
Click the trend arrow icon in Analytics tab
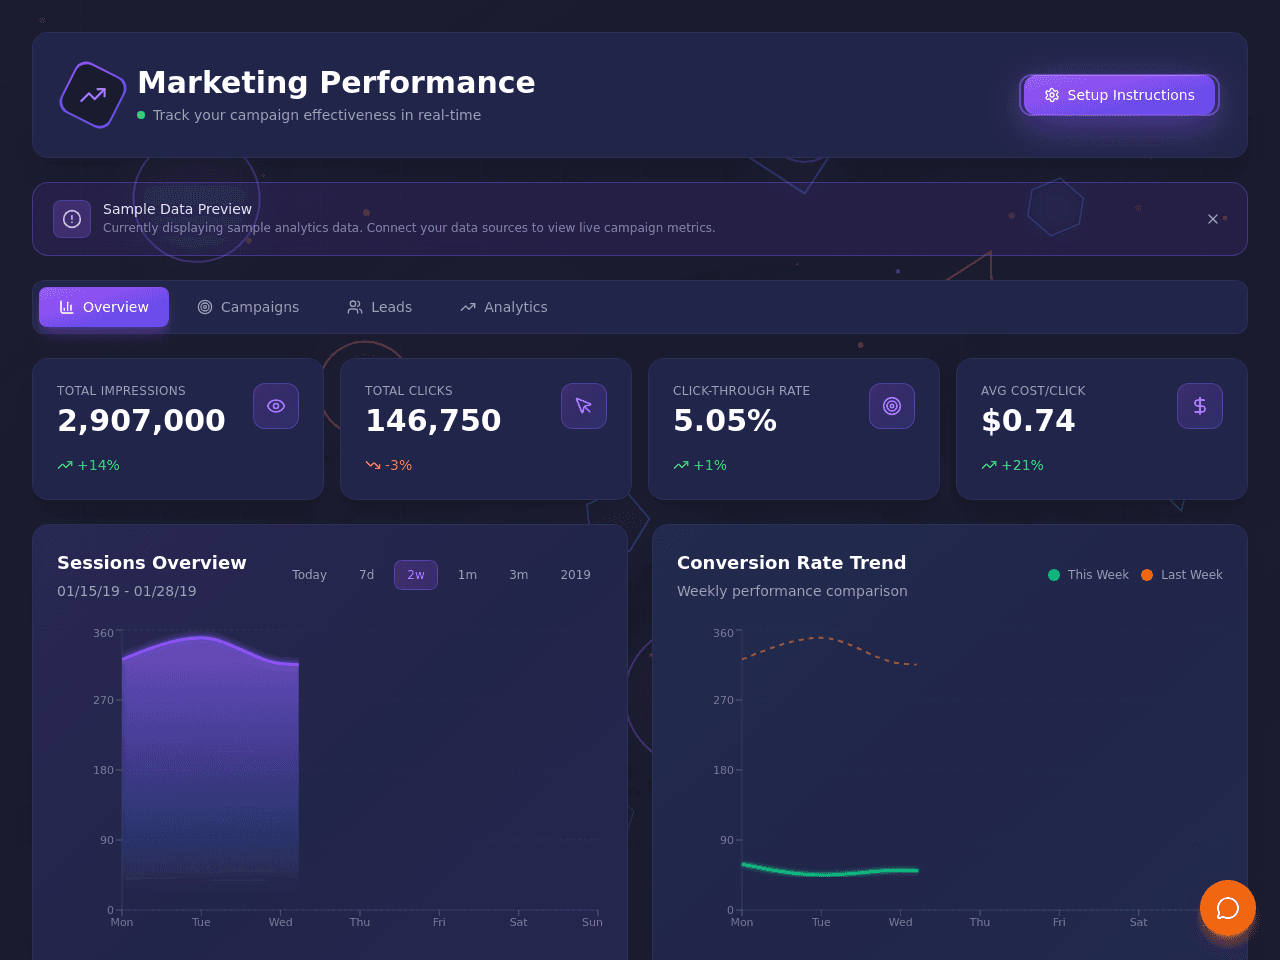(x=468, y=307)
